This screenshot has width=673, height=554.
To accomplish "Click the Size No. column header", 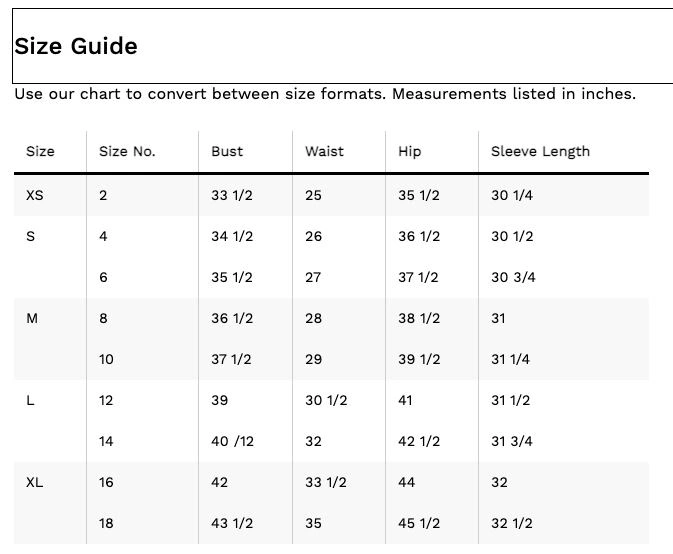I will [x=127, y=152].
